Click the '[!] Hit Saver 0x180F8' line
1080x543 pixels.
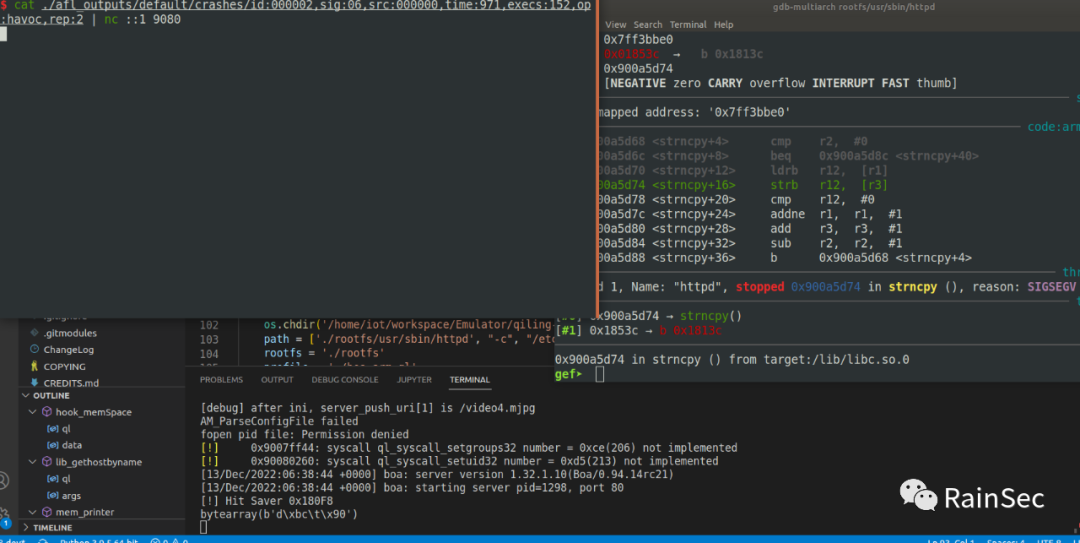[266, 501]
